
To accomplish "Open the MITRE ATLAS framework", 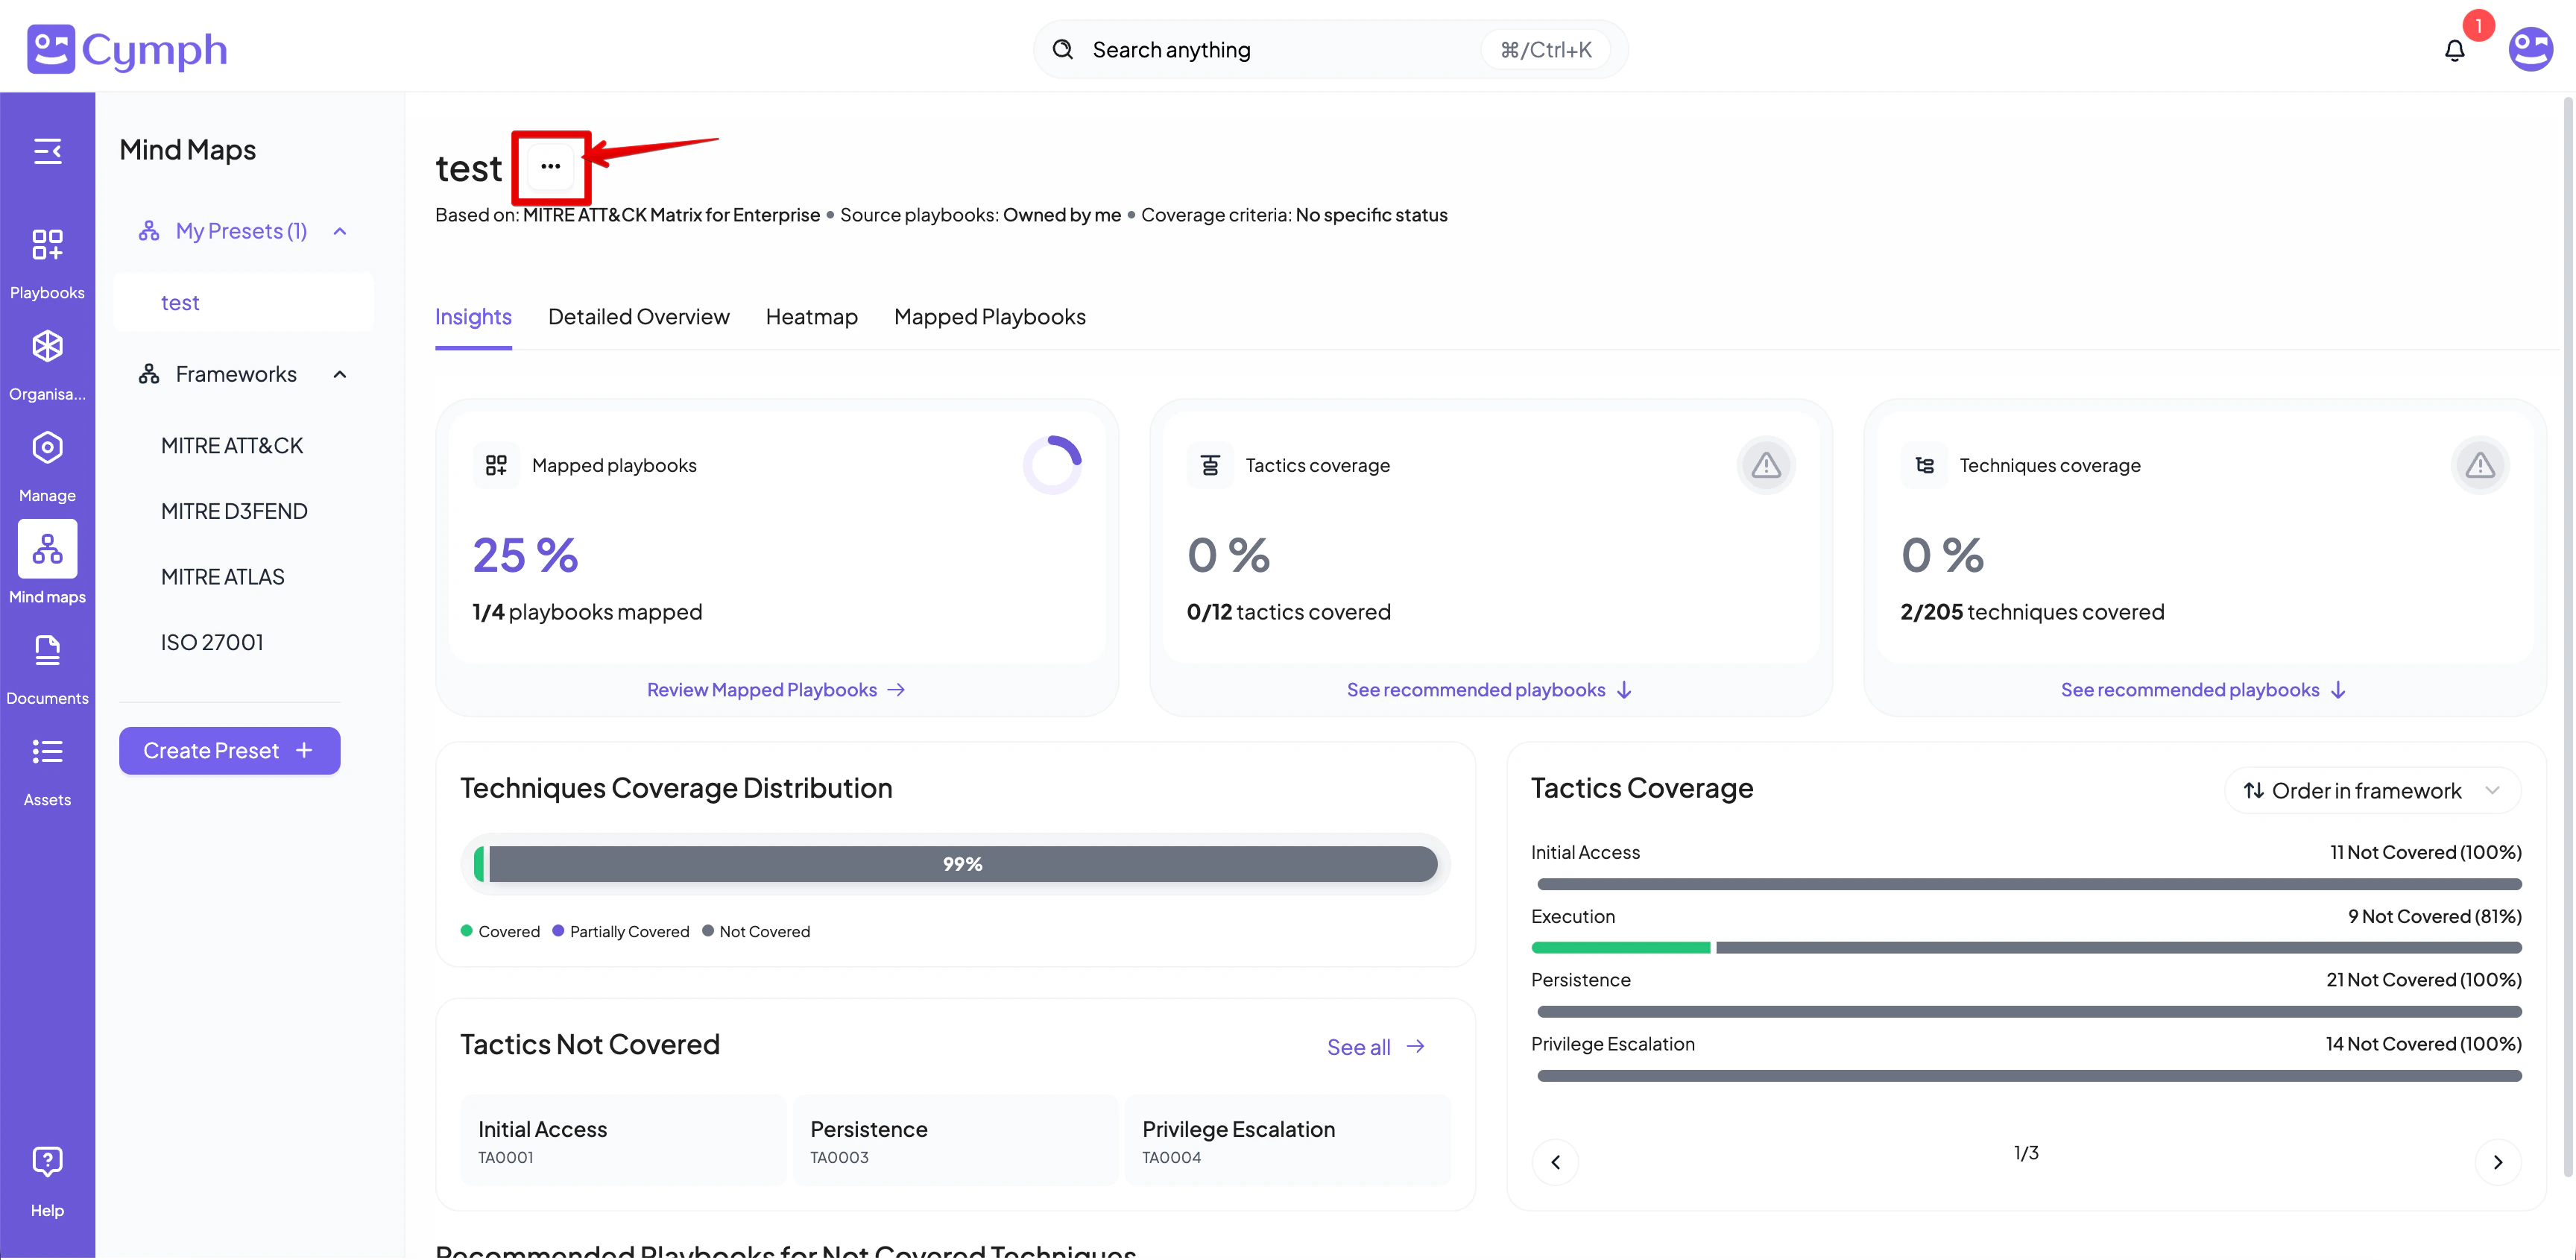I will coord(223,577).
